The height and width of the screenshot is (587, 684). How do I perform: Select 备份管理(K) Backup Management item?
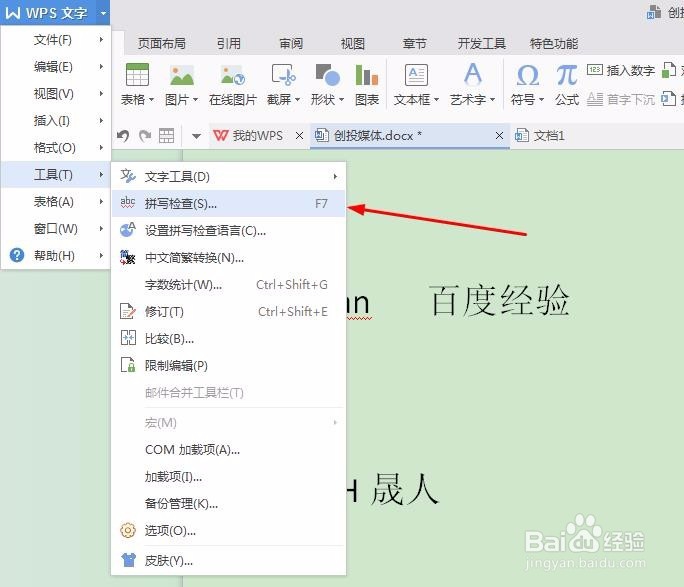point(229,504)
